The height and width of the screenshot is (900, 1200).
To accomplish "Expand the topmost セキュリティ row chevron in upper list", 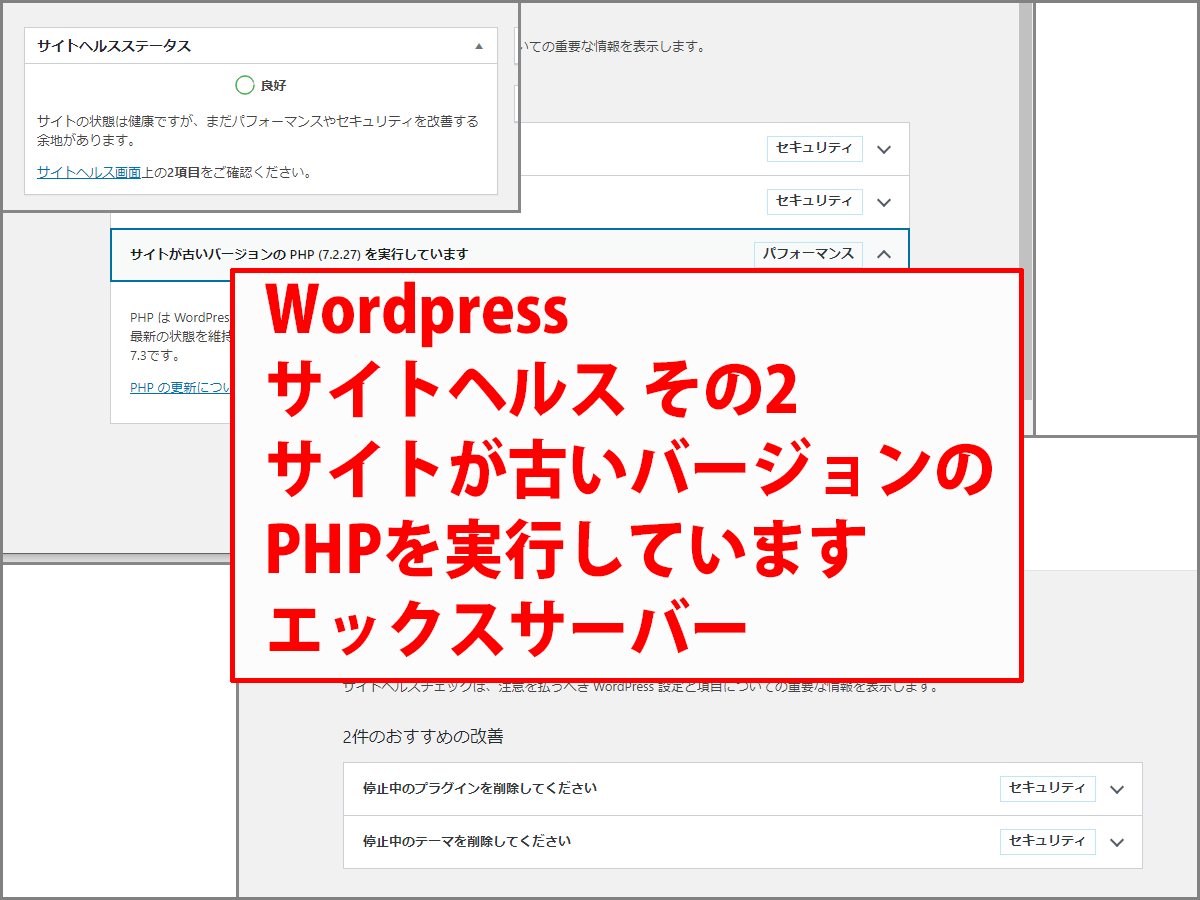I will 883,149.
